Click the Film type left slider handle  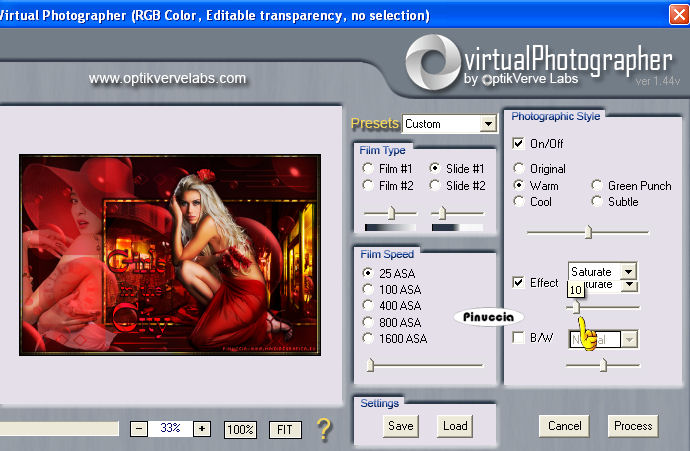click(391, 213)
